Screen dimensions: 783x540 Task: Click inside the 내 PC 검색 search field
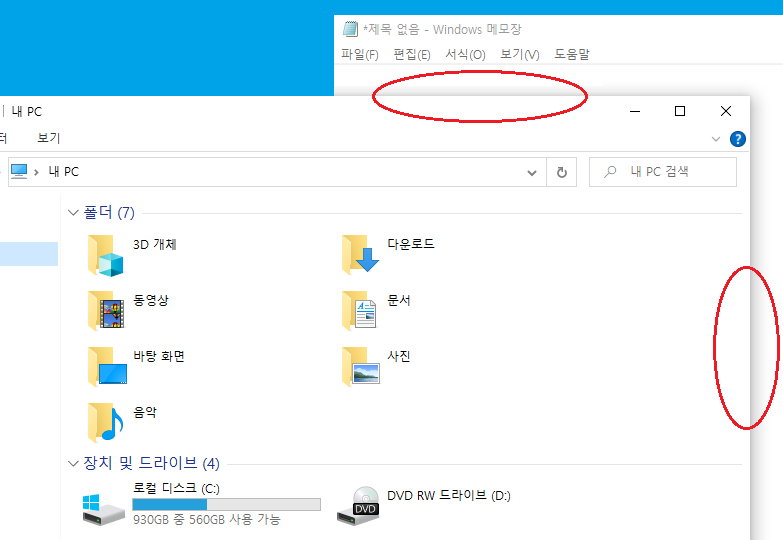[x=663, y=172]
